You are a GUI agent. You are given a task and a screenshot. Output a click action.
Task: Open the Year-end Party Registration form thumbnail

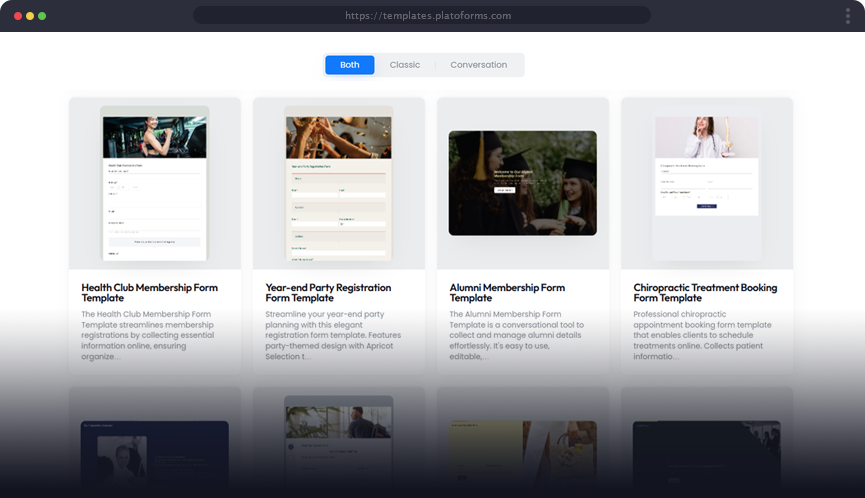(338, 184)
